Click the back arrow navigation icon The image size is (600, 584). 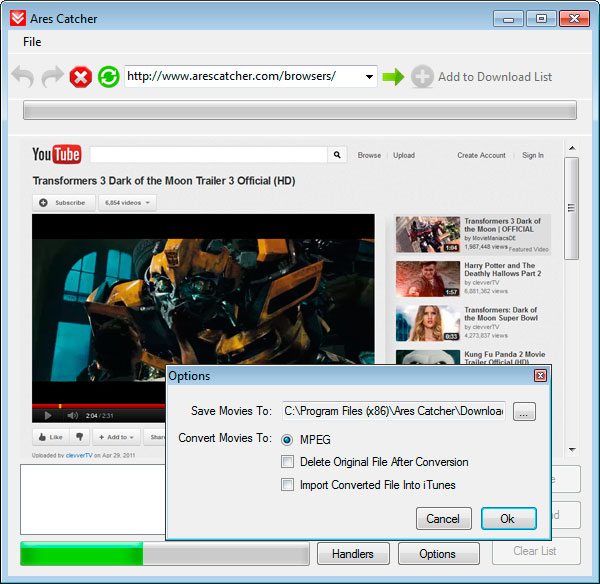23,76
